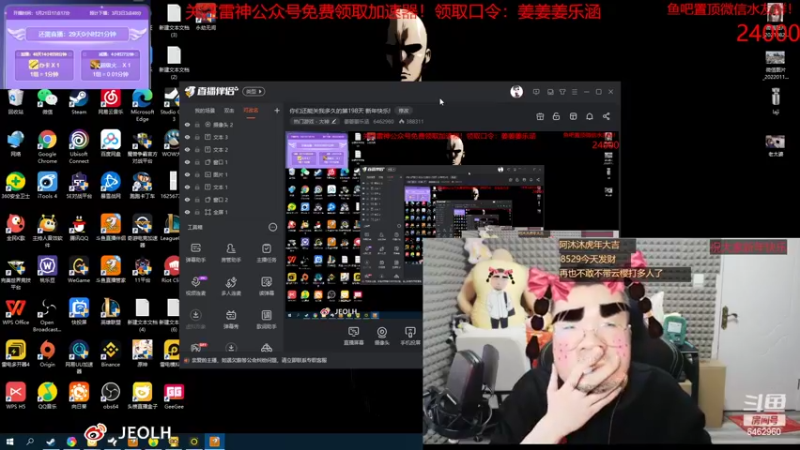Viewport: 800px width, 450px height.
Task: Lock the 文本 3 source
Action: point(197,137)
